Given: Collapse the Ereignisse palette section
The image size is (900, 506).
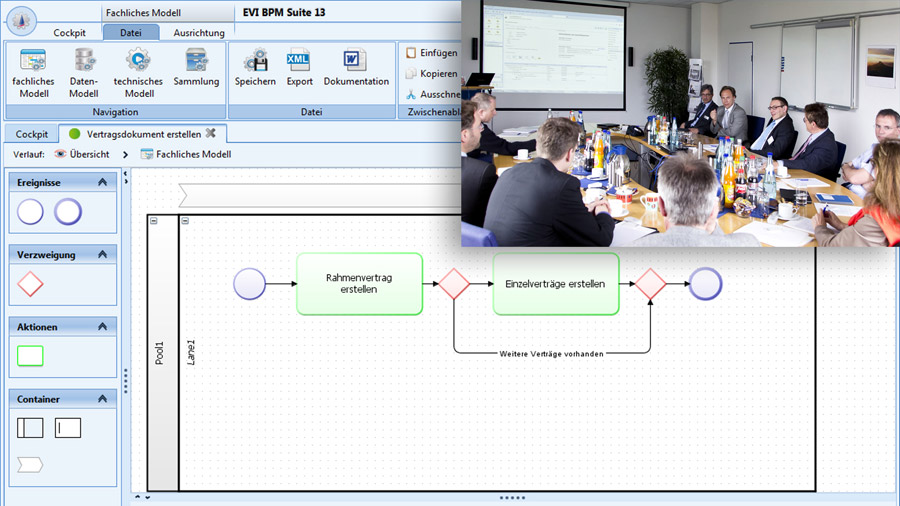Looking at the screenshot, I should (102, 183).
